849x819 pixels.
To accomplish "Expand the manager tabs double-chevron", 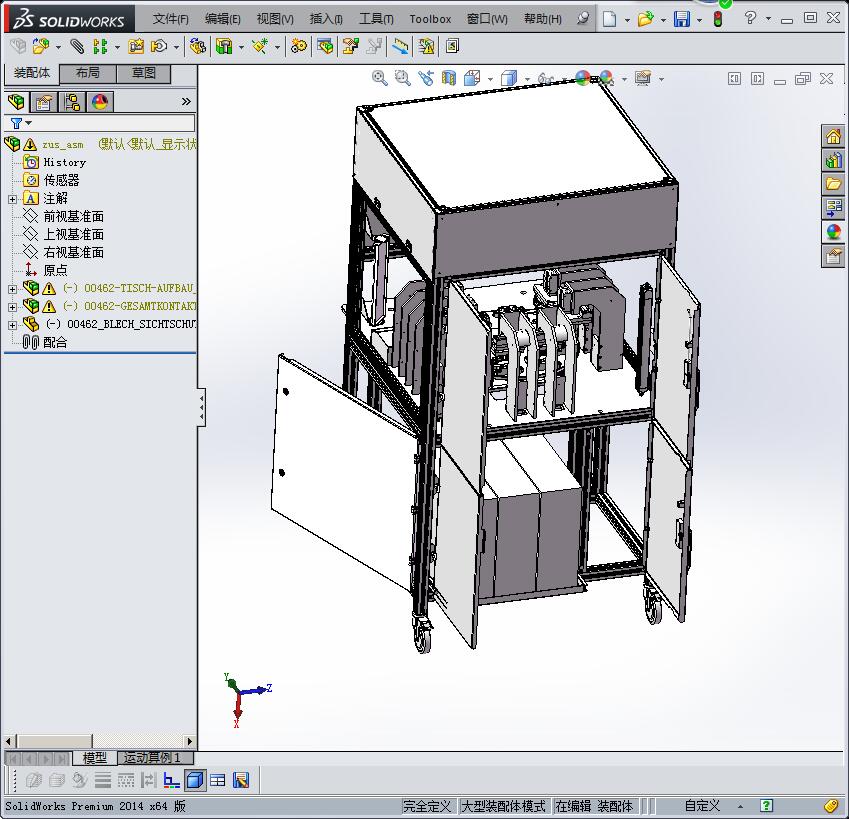I will click(x=186, y=101).
